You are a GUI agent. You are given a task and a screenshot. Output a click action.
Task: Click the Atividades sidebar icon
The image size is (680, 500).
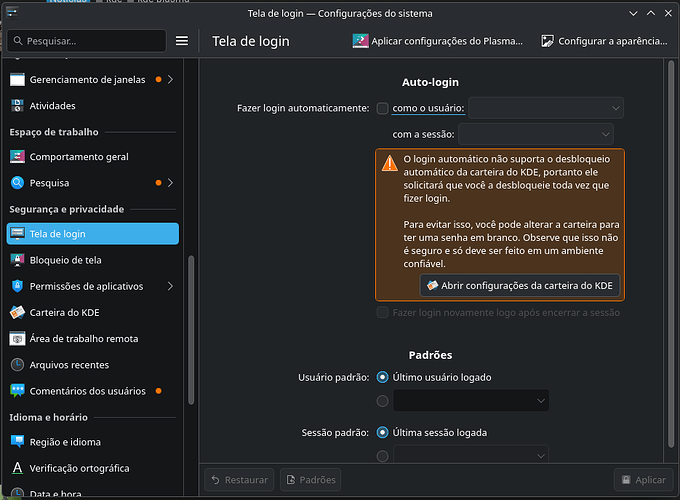click(17, 105)
